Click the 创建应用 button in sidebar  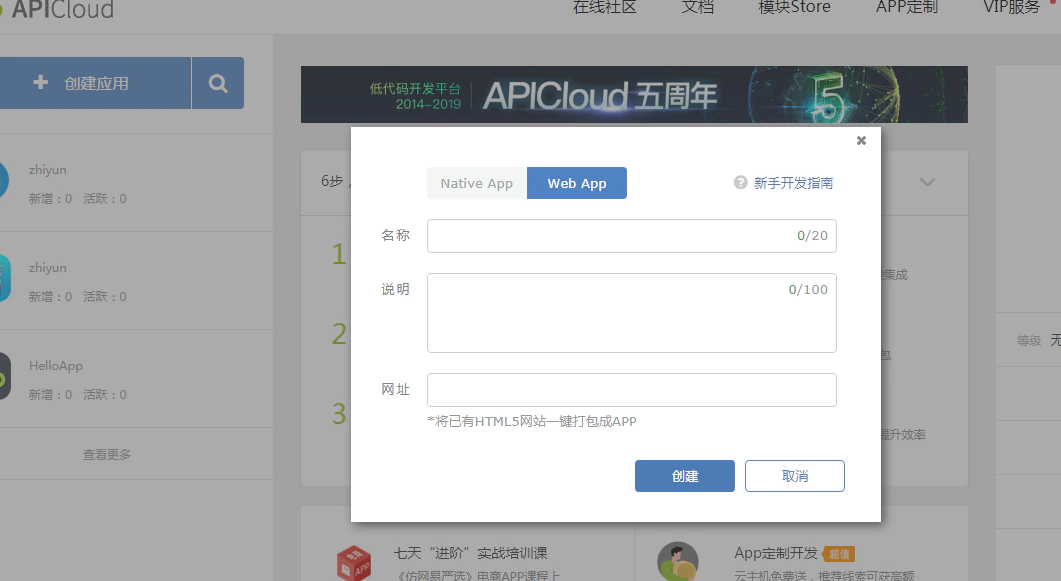click(x=95, y=83)
